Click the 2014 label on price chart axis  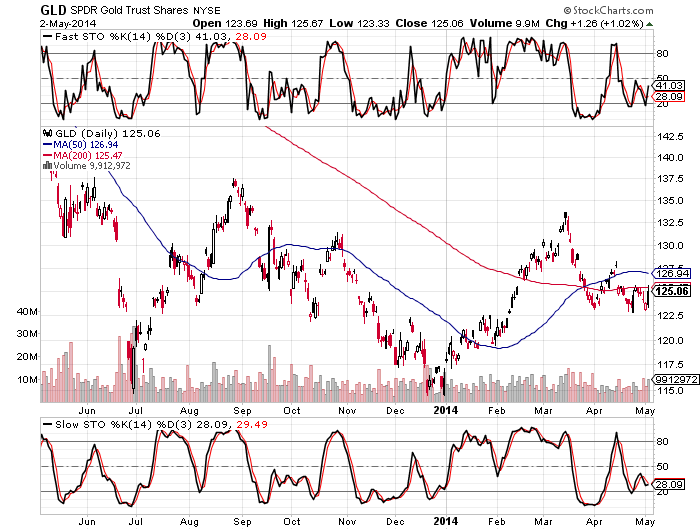(x=446, y=410)
